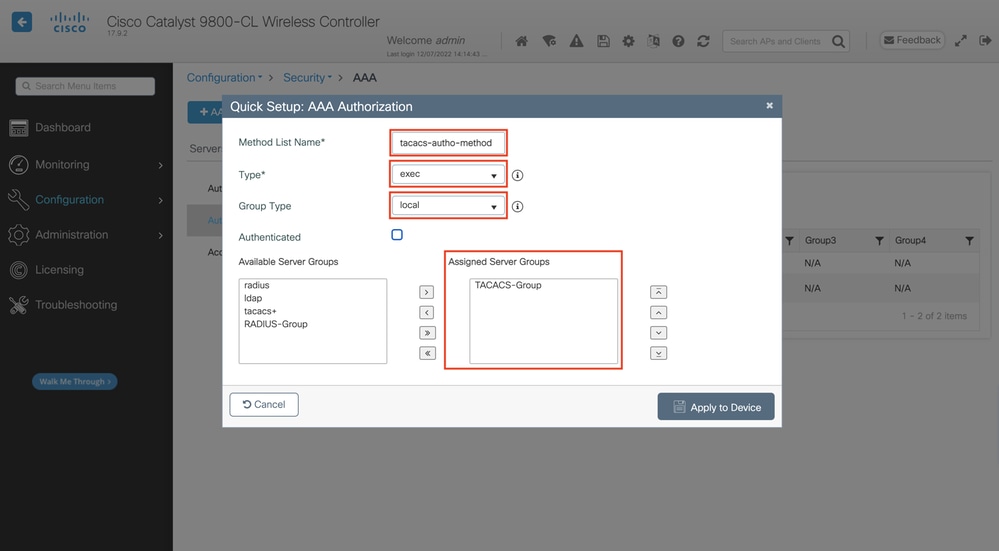
Task: Click the refresh icon in header
Action: point(703,41)
